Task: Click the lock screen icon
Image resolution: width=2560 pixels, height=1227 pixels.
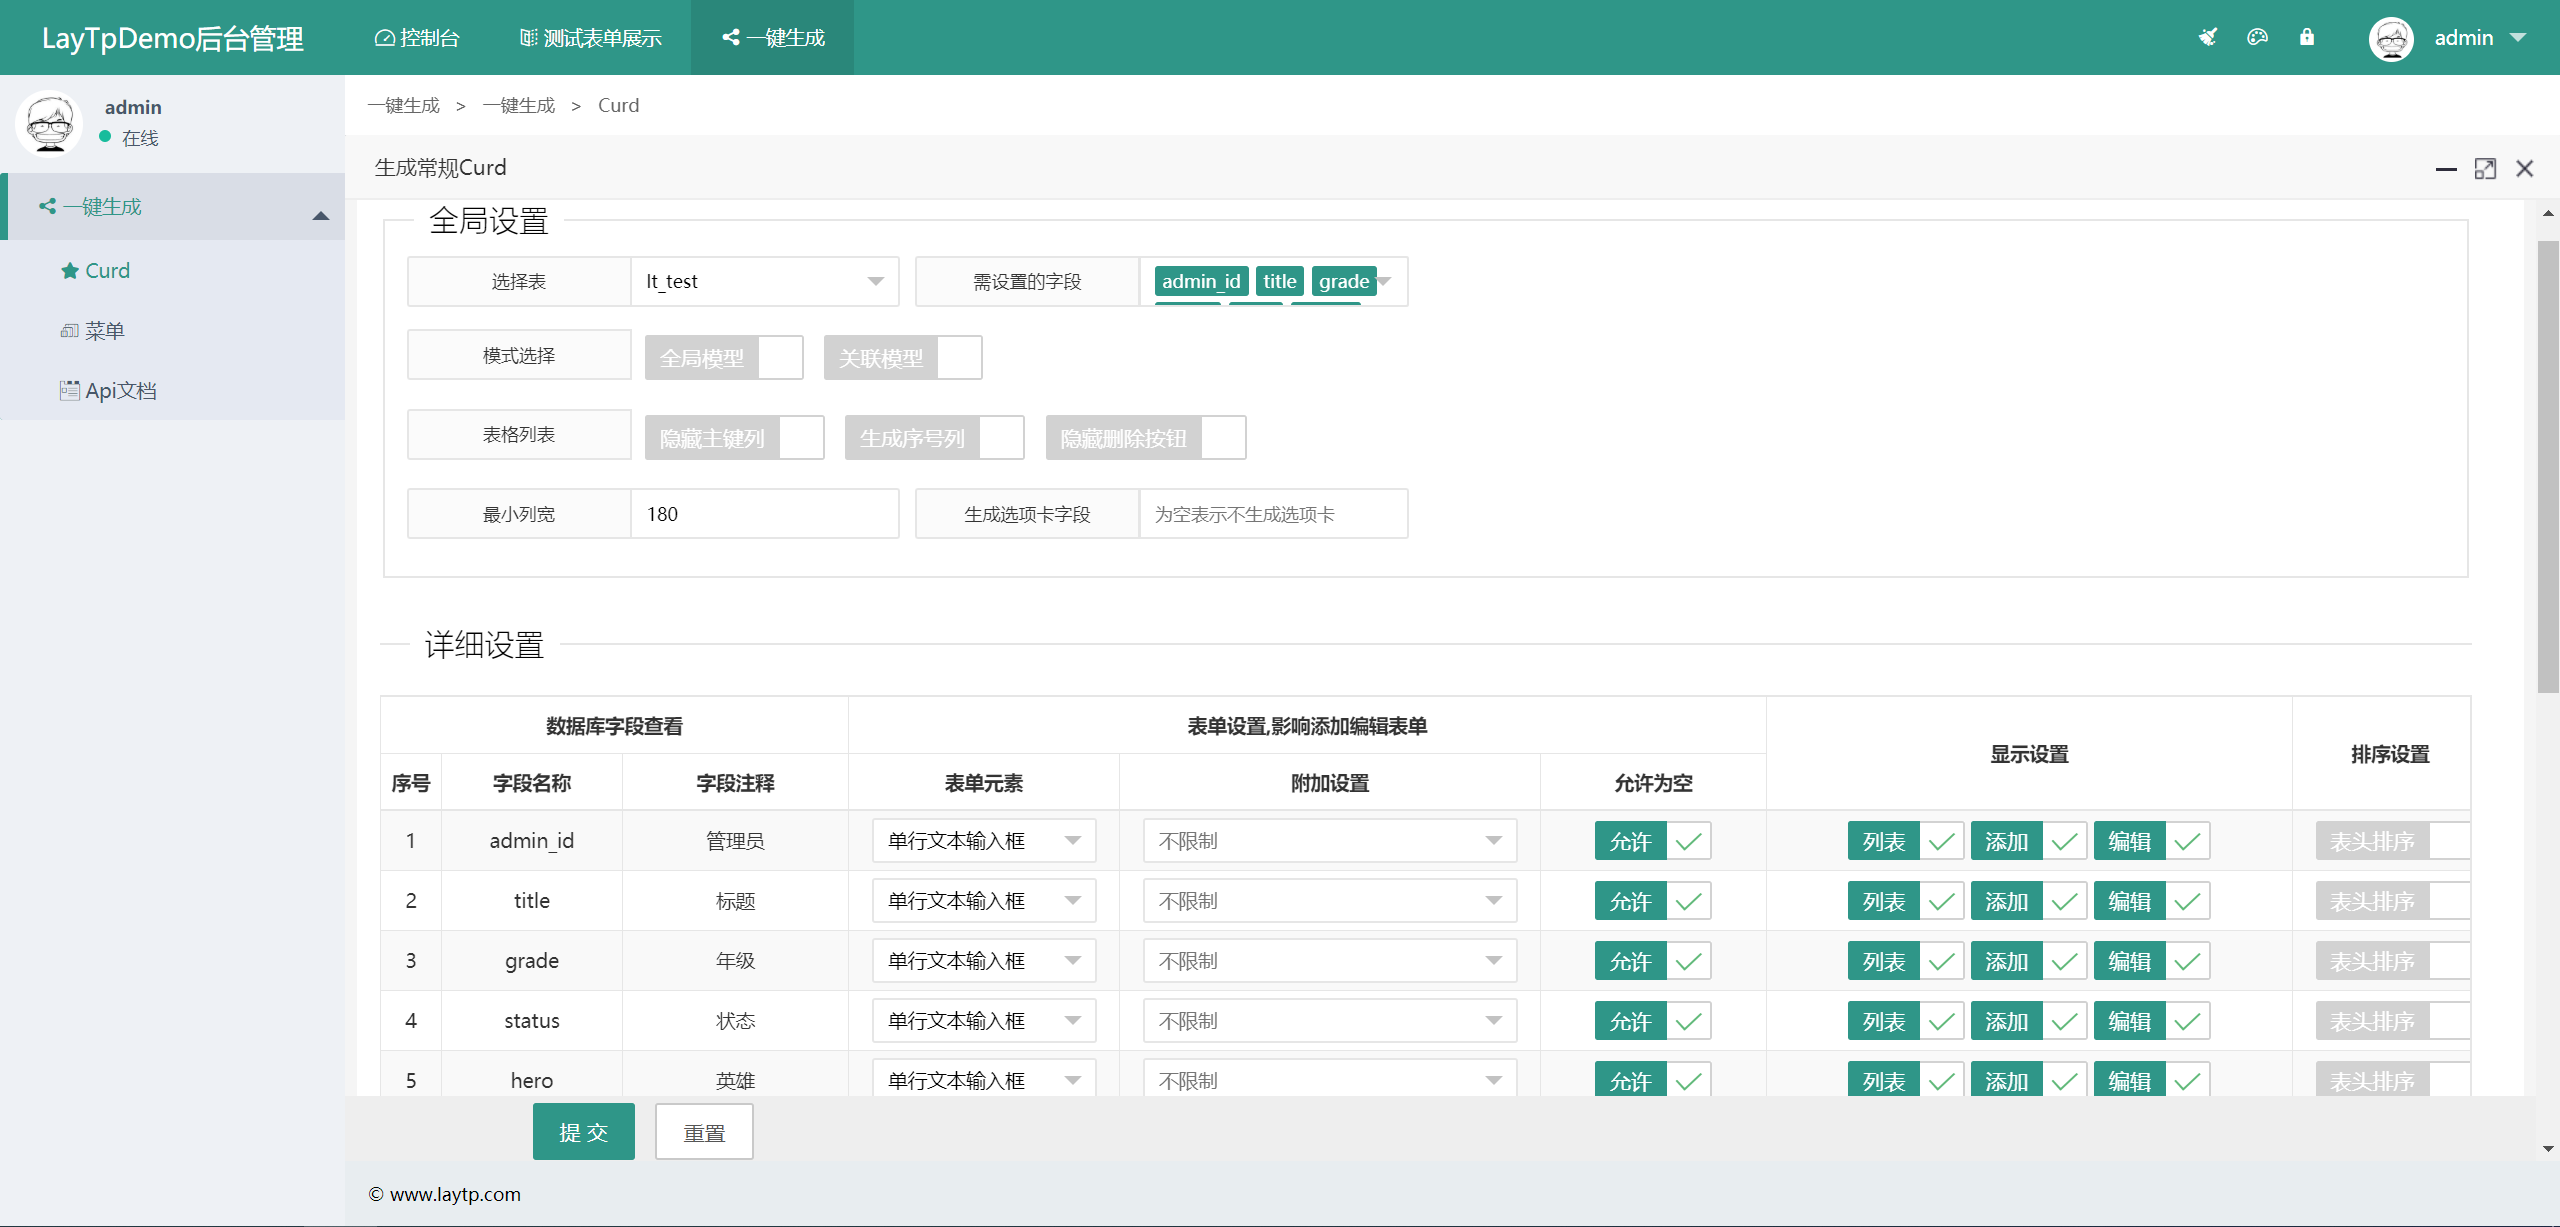Action: click(x=2307, y=37)
